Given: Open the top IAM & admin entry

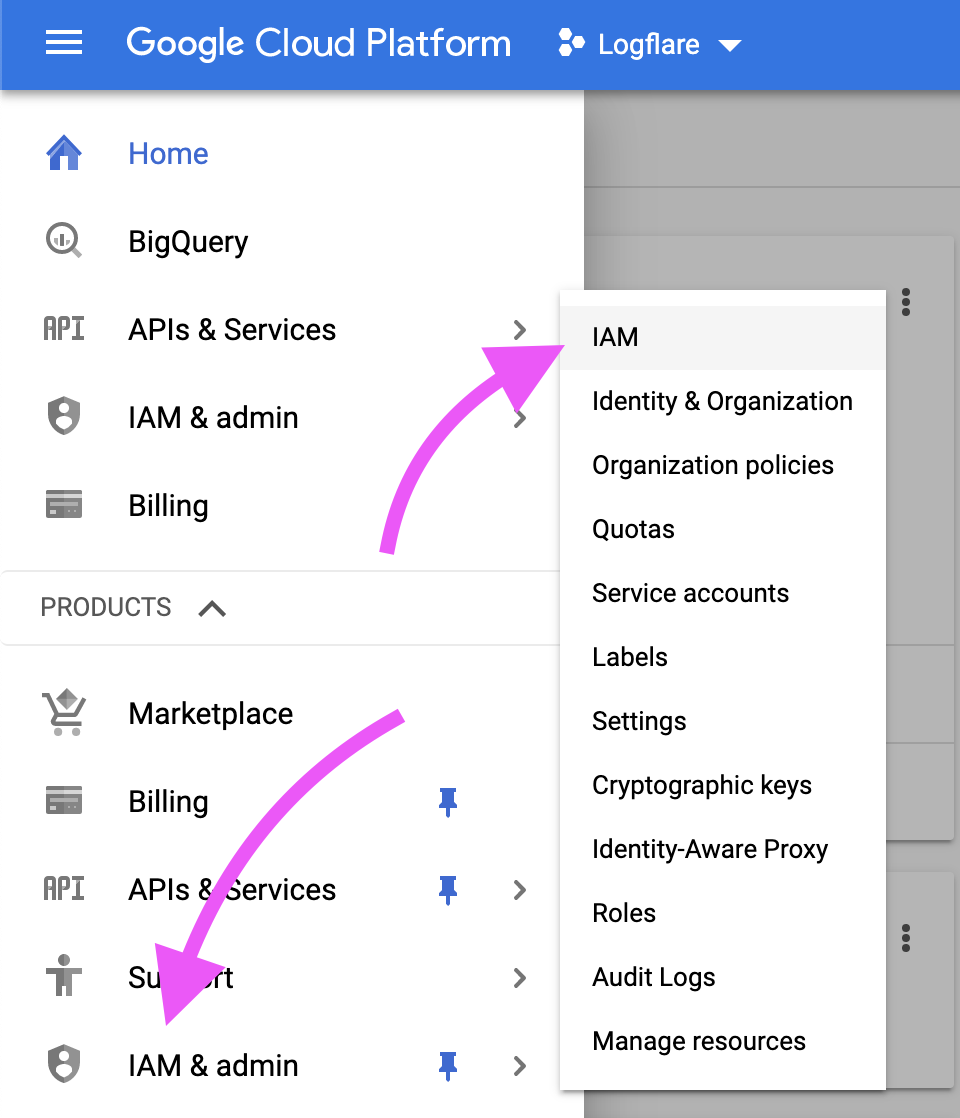Looking at the screenshot, I should click(x=213, y=418).
